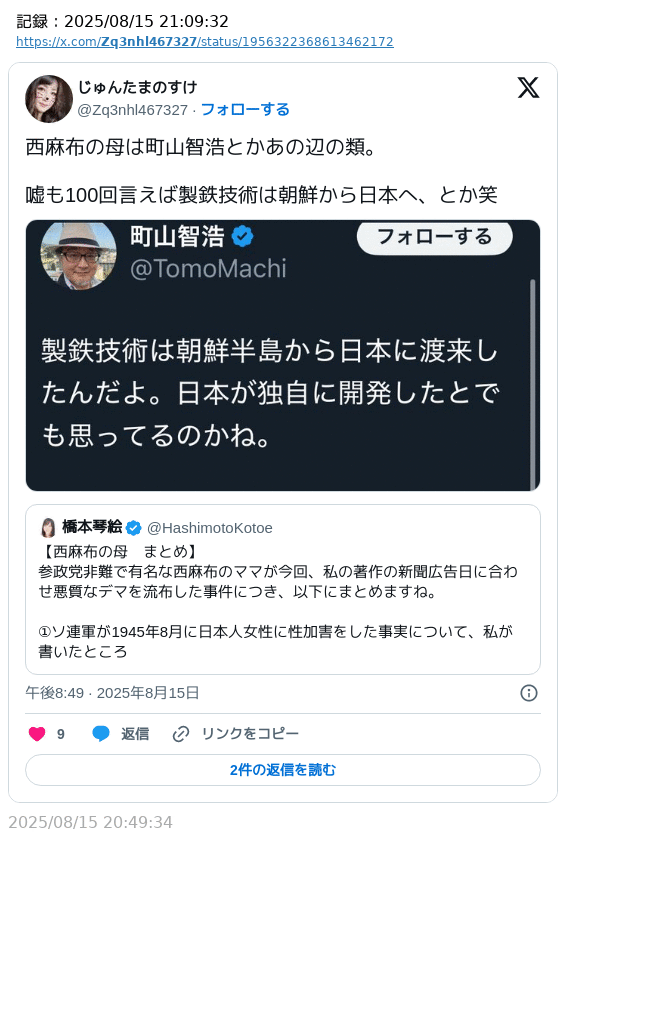Click the @HashimotoKotoe handle
The width and height of the screenshot is (660, 1021).
click(x=210, y=528)
